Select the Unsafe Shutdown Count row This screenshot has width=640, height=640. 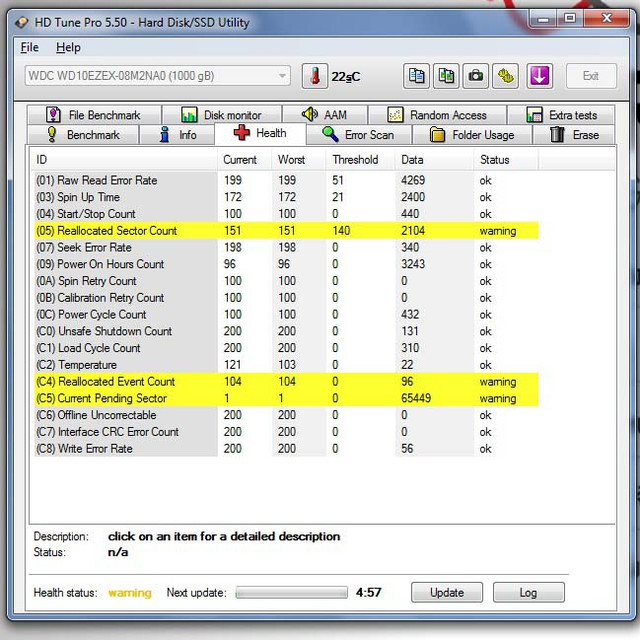coord(286,331)
